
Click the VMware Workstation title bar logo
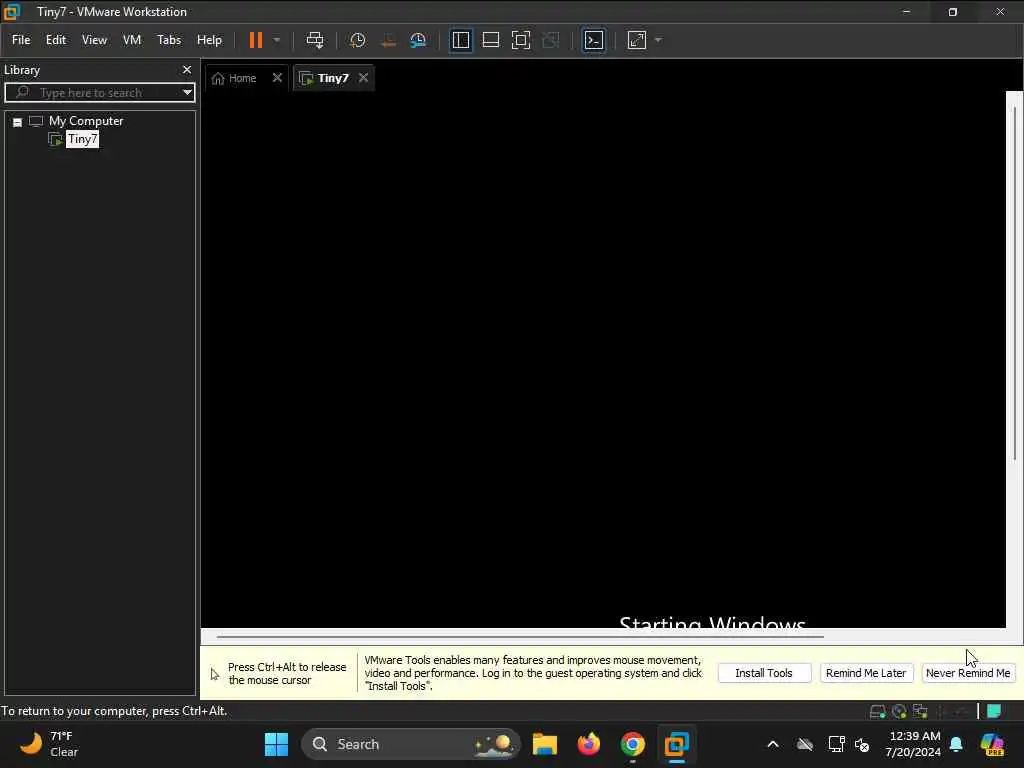point(12,12)
